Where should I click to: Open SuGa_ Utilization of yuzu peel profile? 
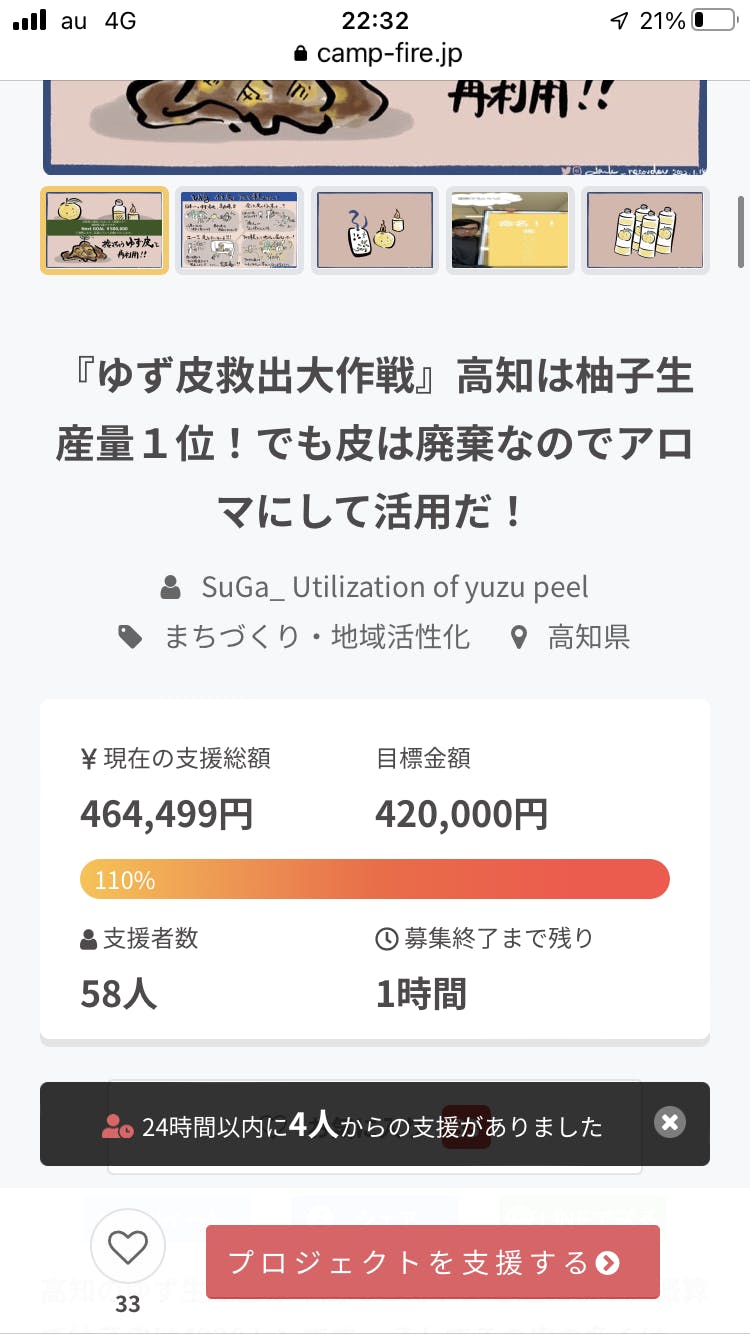[394, 586]
